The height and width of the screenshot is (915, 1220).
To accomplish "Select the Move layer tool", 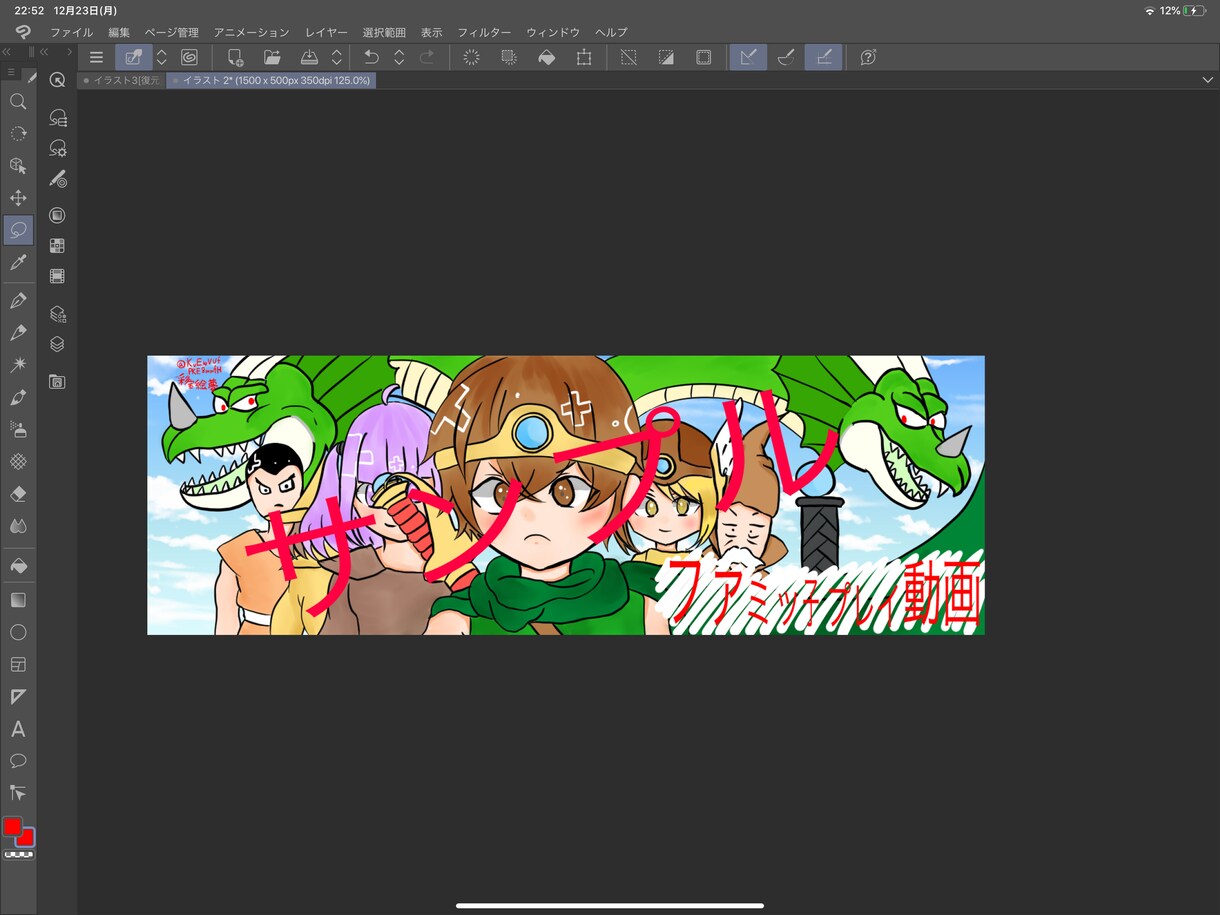I will pyautogui.click(x=18, y=198).
